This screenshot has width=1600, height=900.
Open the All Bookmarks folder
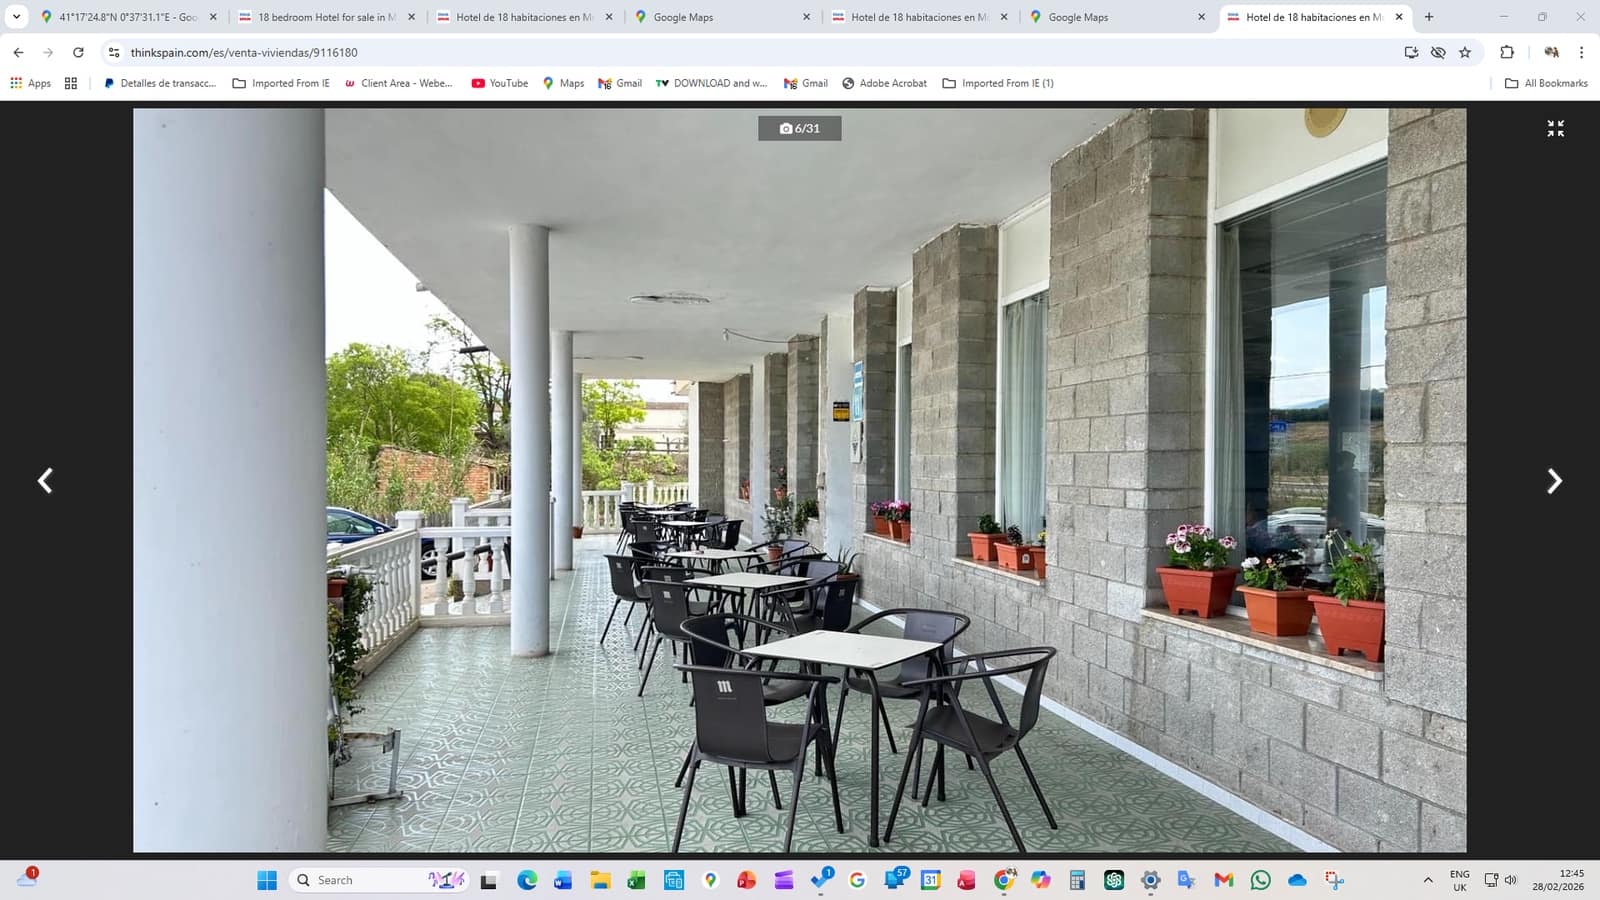pyautogui.click(x=1545, y=83)
